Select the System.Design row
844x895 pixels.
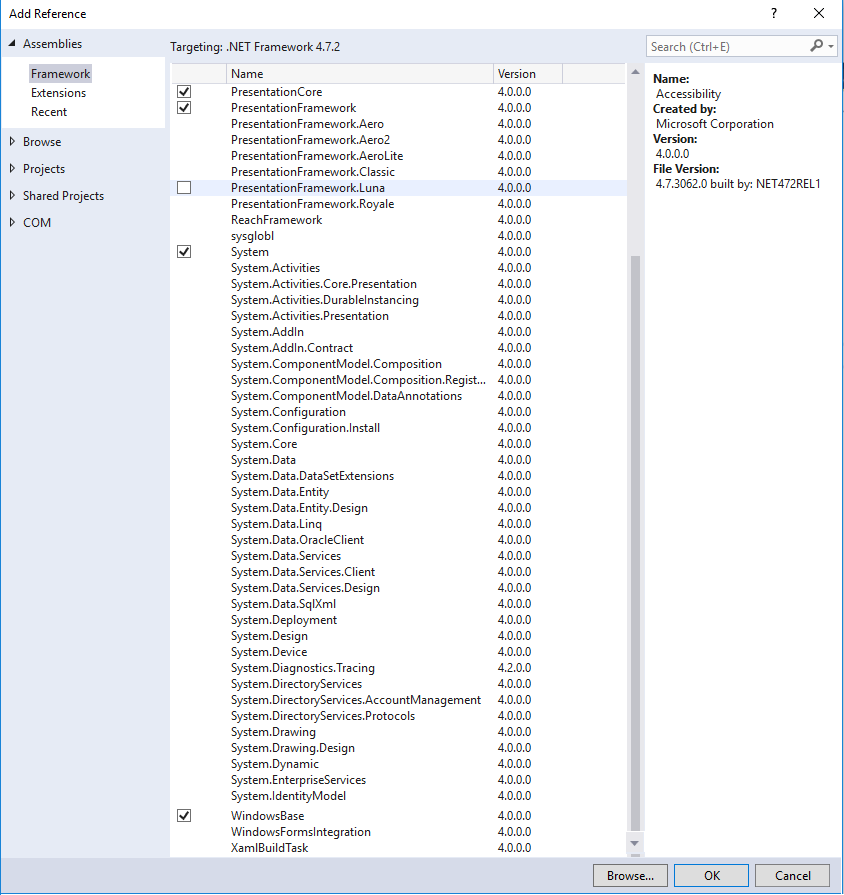click(398, 635)
